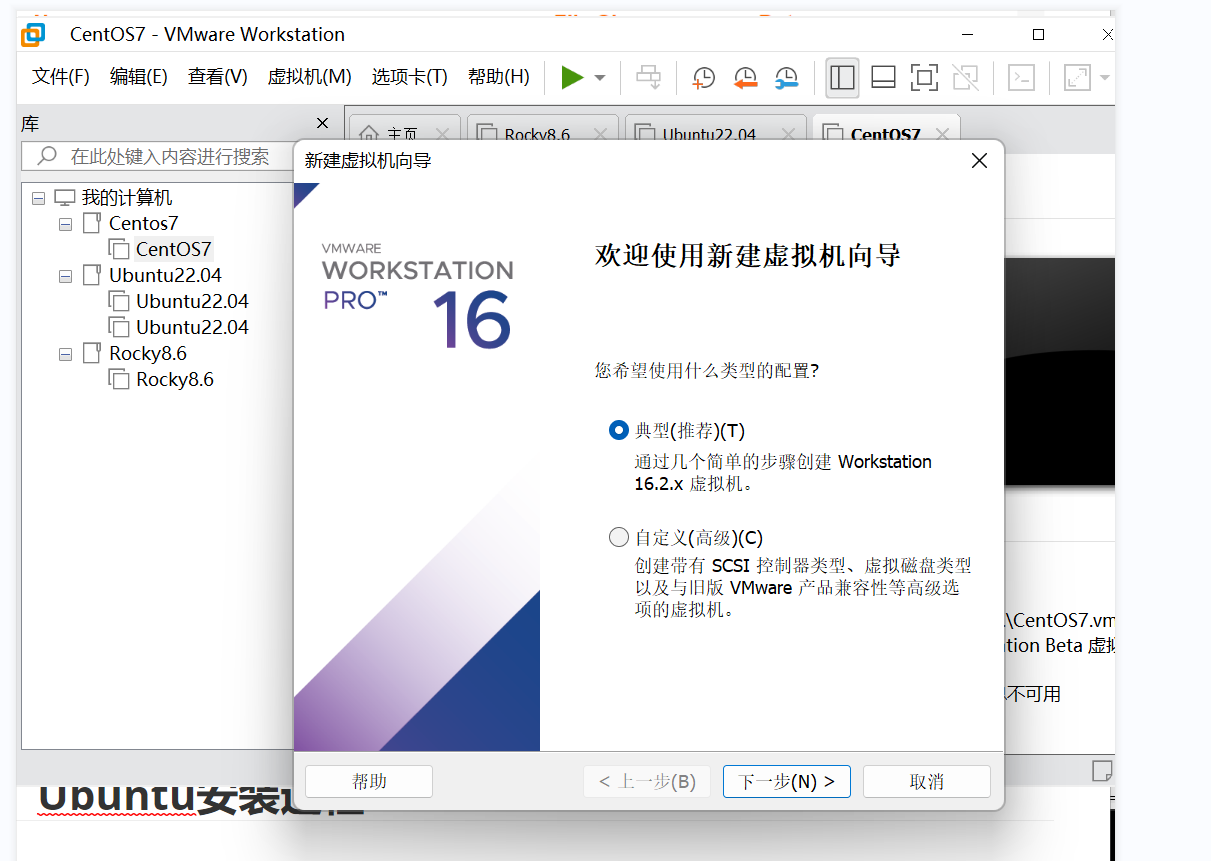Viewport: 1211px width, 861px height.
Task: Collapse the Rocky8.6 folder node
Action: pyautogui.click(x=65, y=354)
